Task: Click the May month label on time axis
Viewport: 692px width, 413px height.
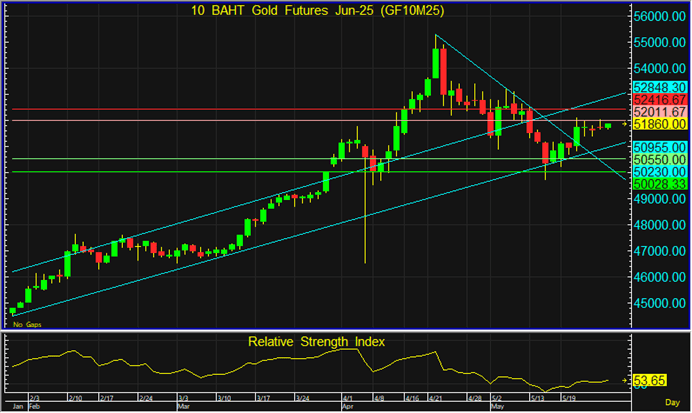Action: tap(497, 407)
